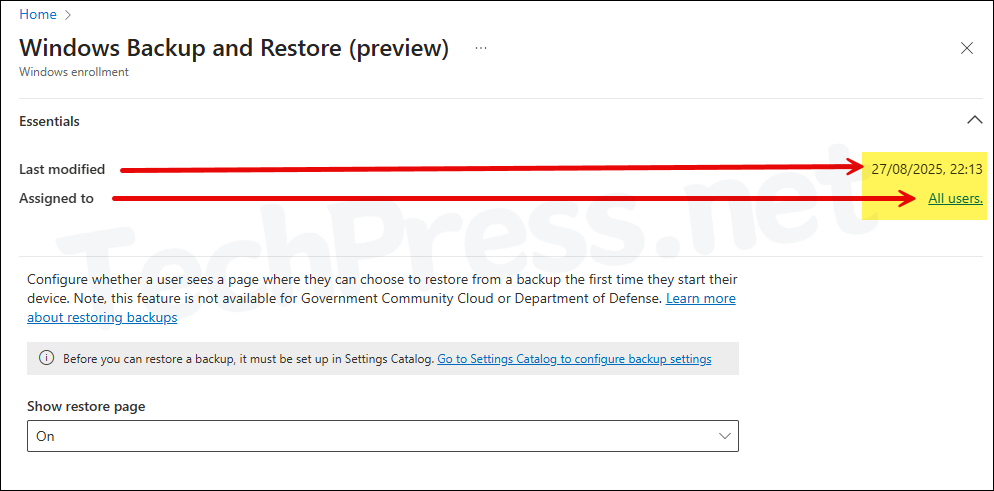This screenshot has height=491, width=994.
Task: Open the ellipsis more options menu
Action: (481, 48)
